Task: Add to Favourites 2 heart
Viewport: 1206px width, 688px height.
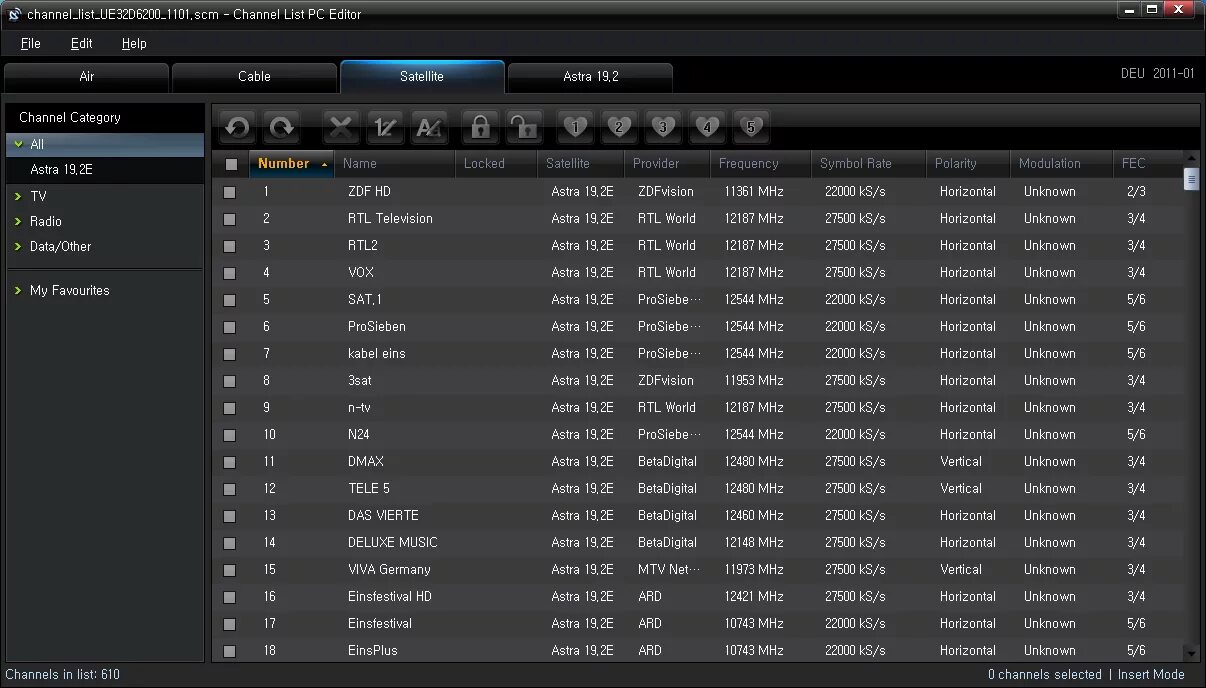Action: [x=619, y=127]
